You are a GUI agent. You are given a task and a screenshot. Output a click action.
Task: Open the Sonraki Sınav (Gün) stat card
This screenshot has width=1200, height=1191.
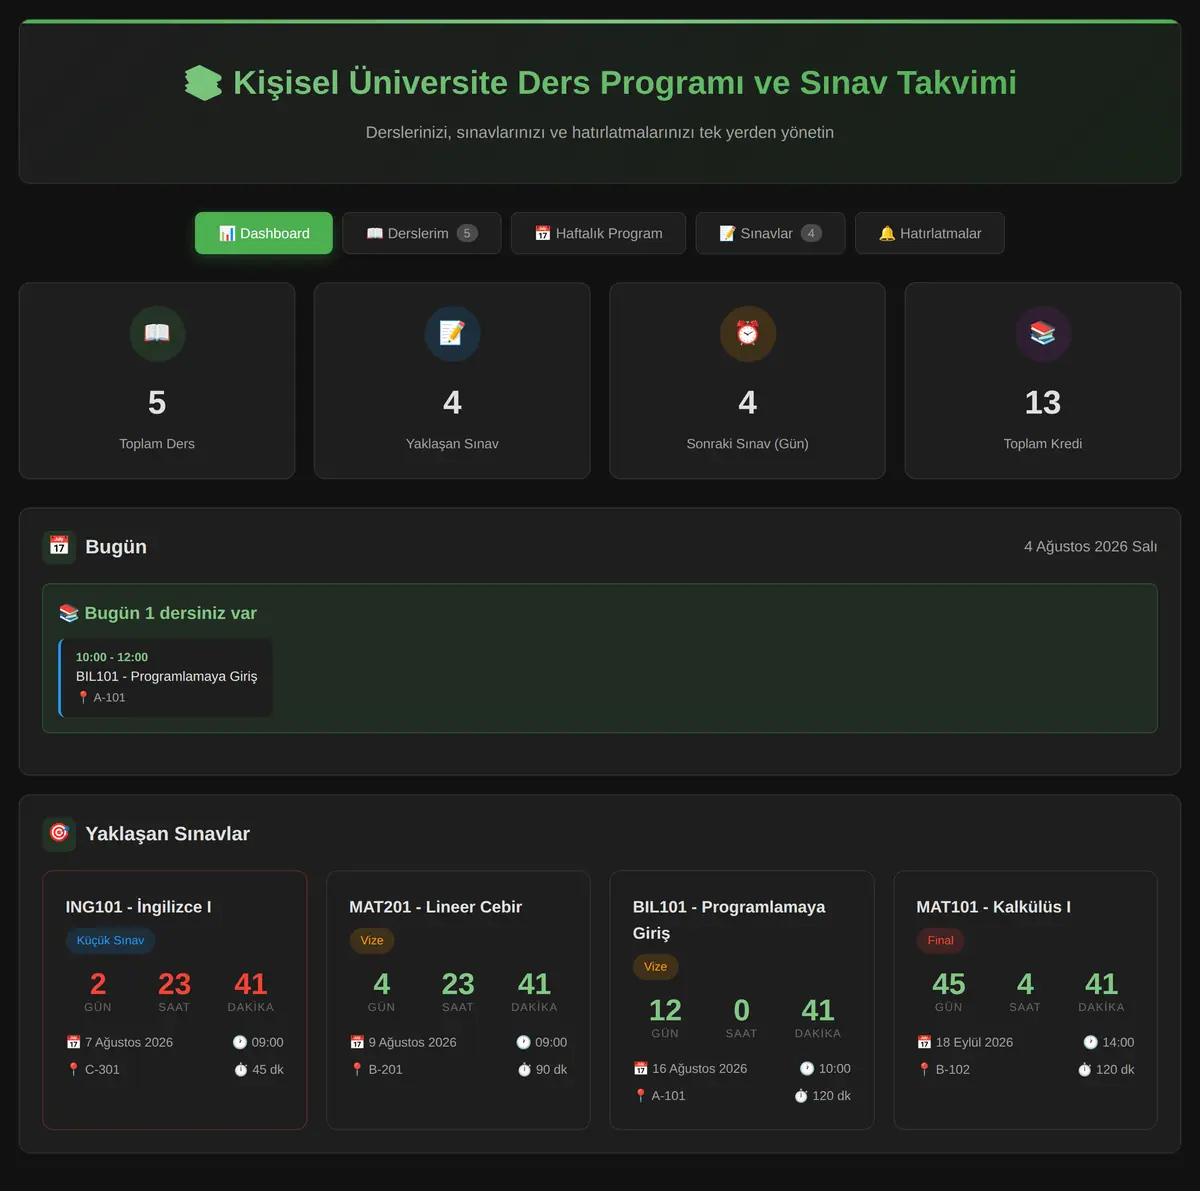747,380
